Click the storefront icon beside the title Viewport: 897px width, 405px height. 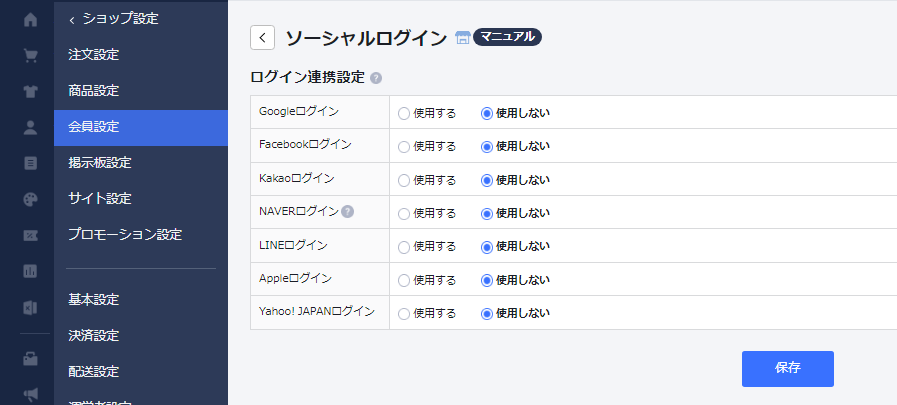coord(462,38)
